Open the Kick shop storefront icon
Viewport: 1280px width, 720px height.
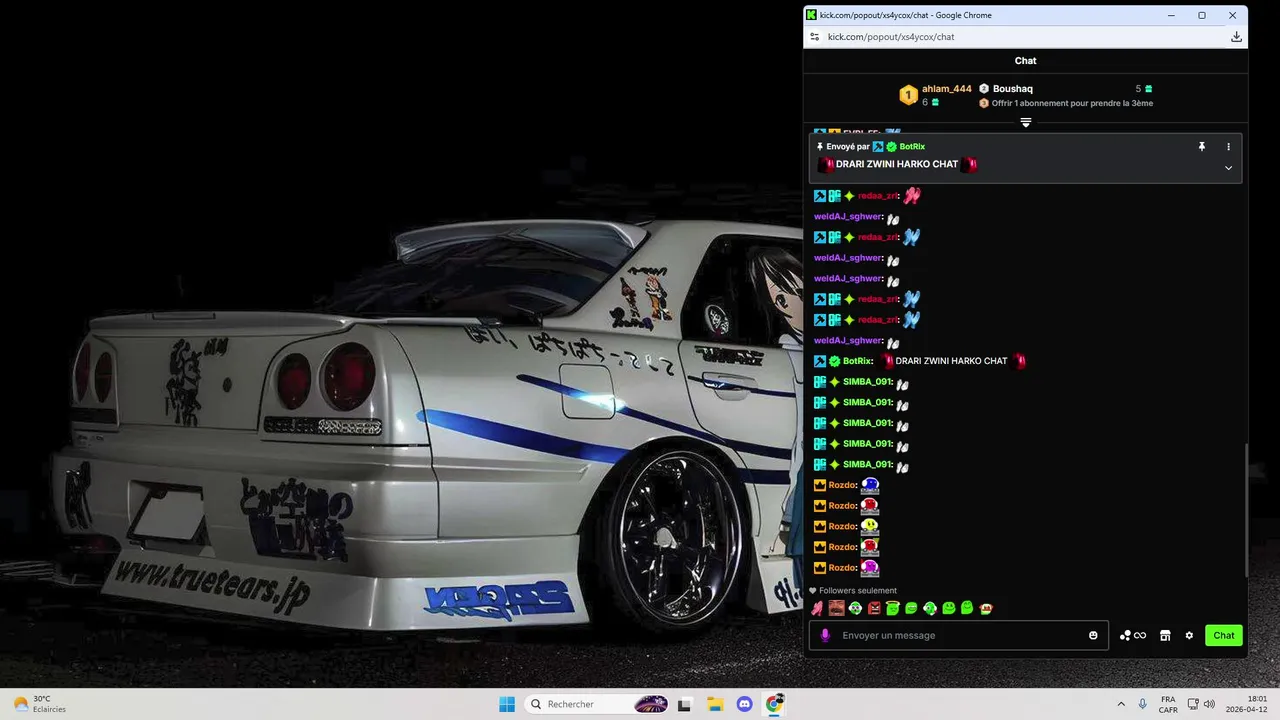1165,635
